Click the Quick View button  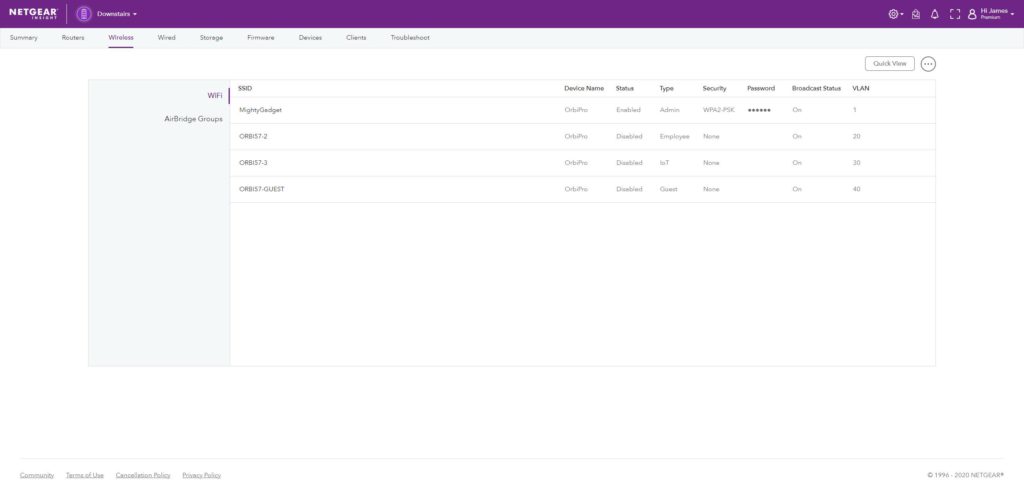tap(889, 64)
